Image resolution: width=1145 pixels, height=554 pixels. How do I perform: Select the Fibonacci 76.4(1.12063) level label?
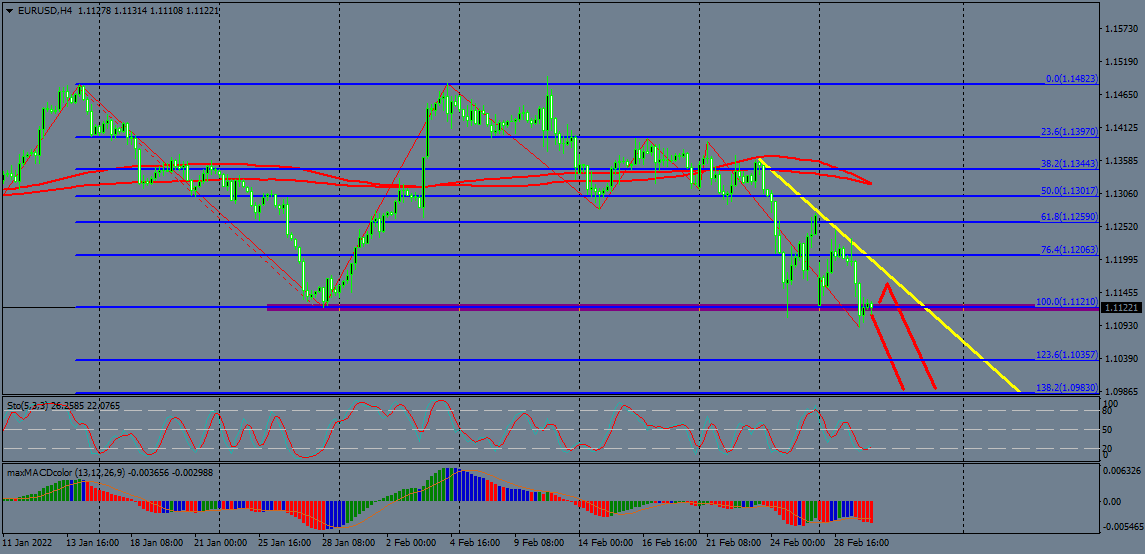pyautogui.click(x=1069, y=250)
